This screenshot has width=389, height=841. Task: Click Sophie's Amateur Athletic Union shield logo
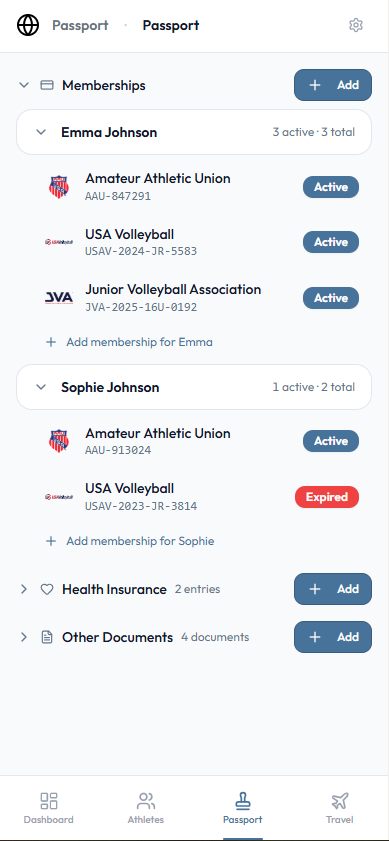coord(59,441)
